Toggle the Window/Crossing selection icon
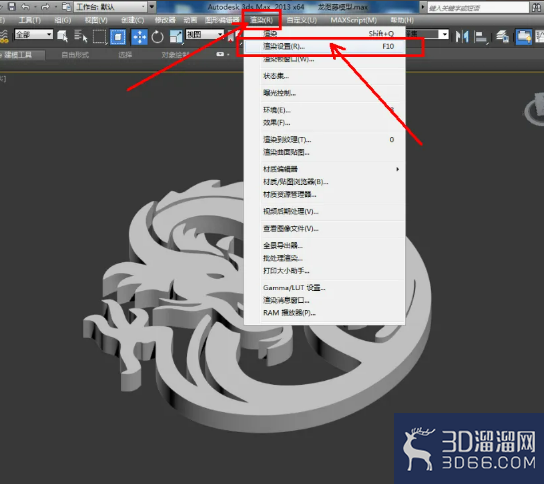 tap(118, 37)
